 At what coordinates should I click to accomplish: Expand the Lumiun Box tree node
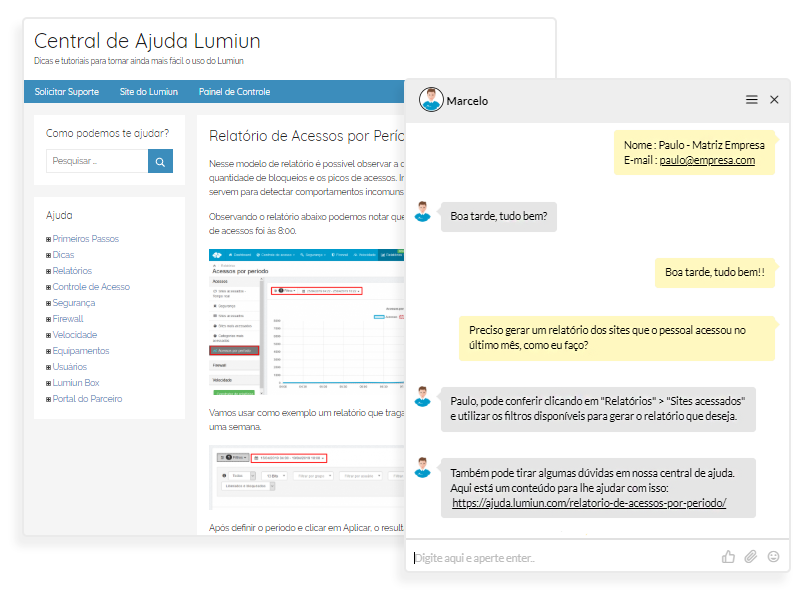tap(48, 383)
